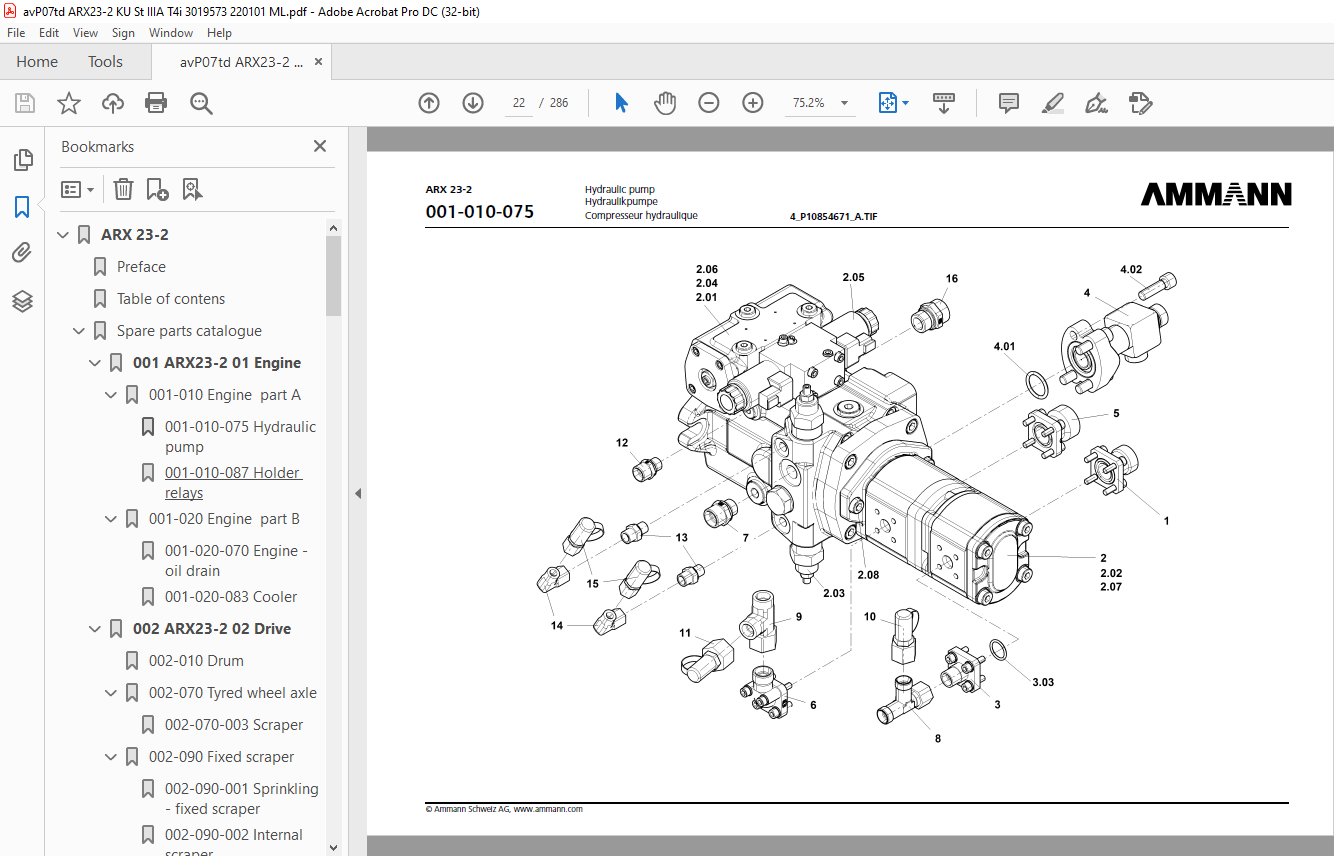1334x856 pixels.
Task: Collapse 001-010 Engine part A node
Action: tap(111, 395)
